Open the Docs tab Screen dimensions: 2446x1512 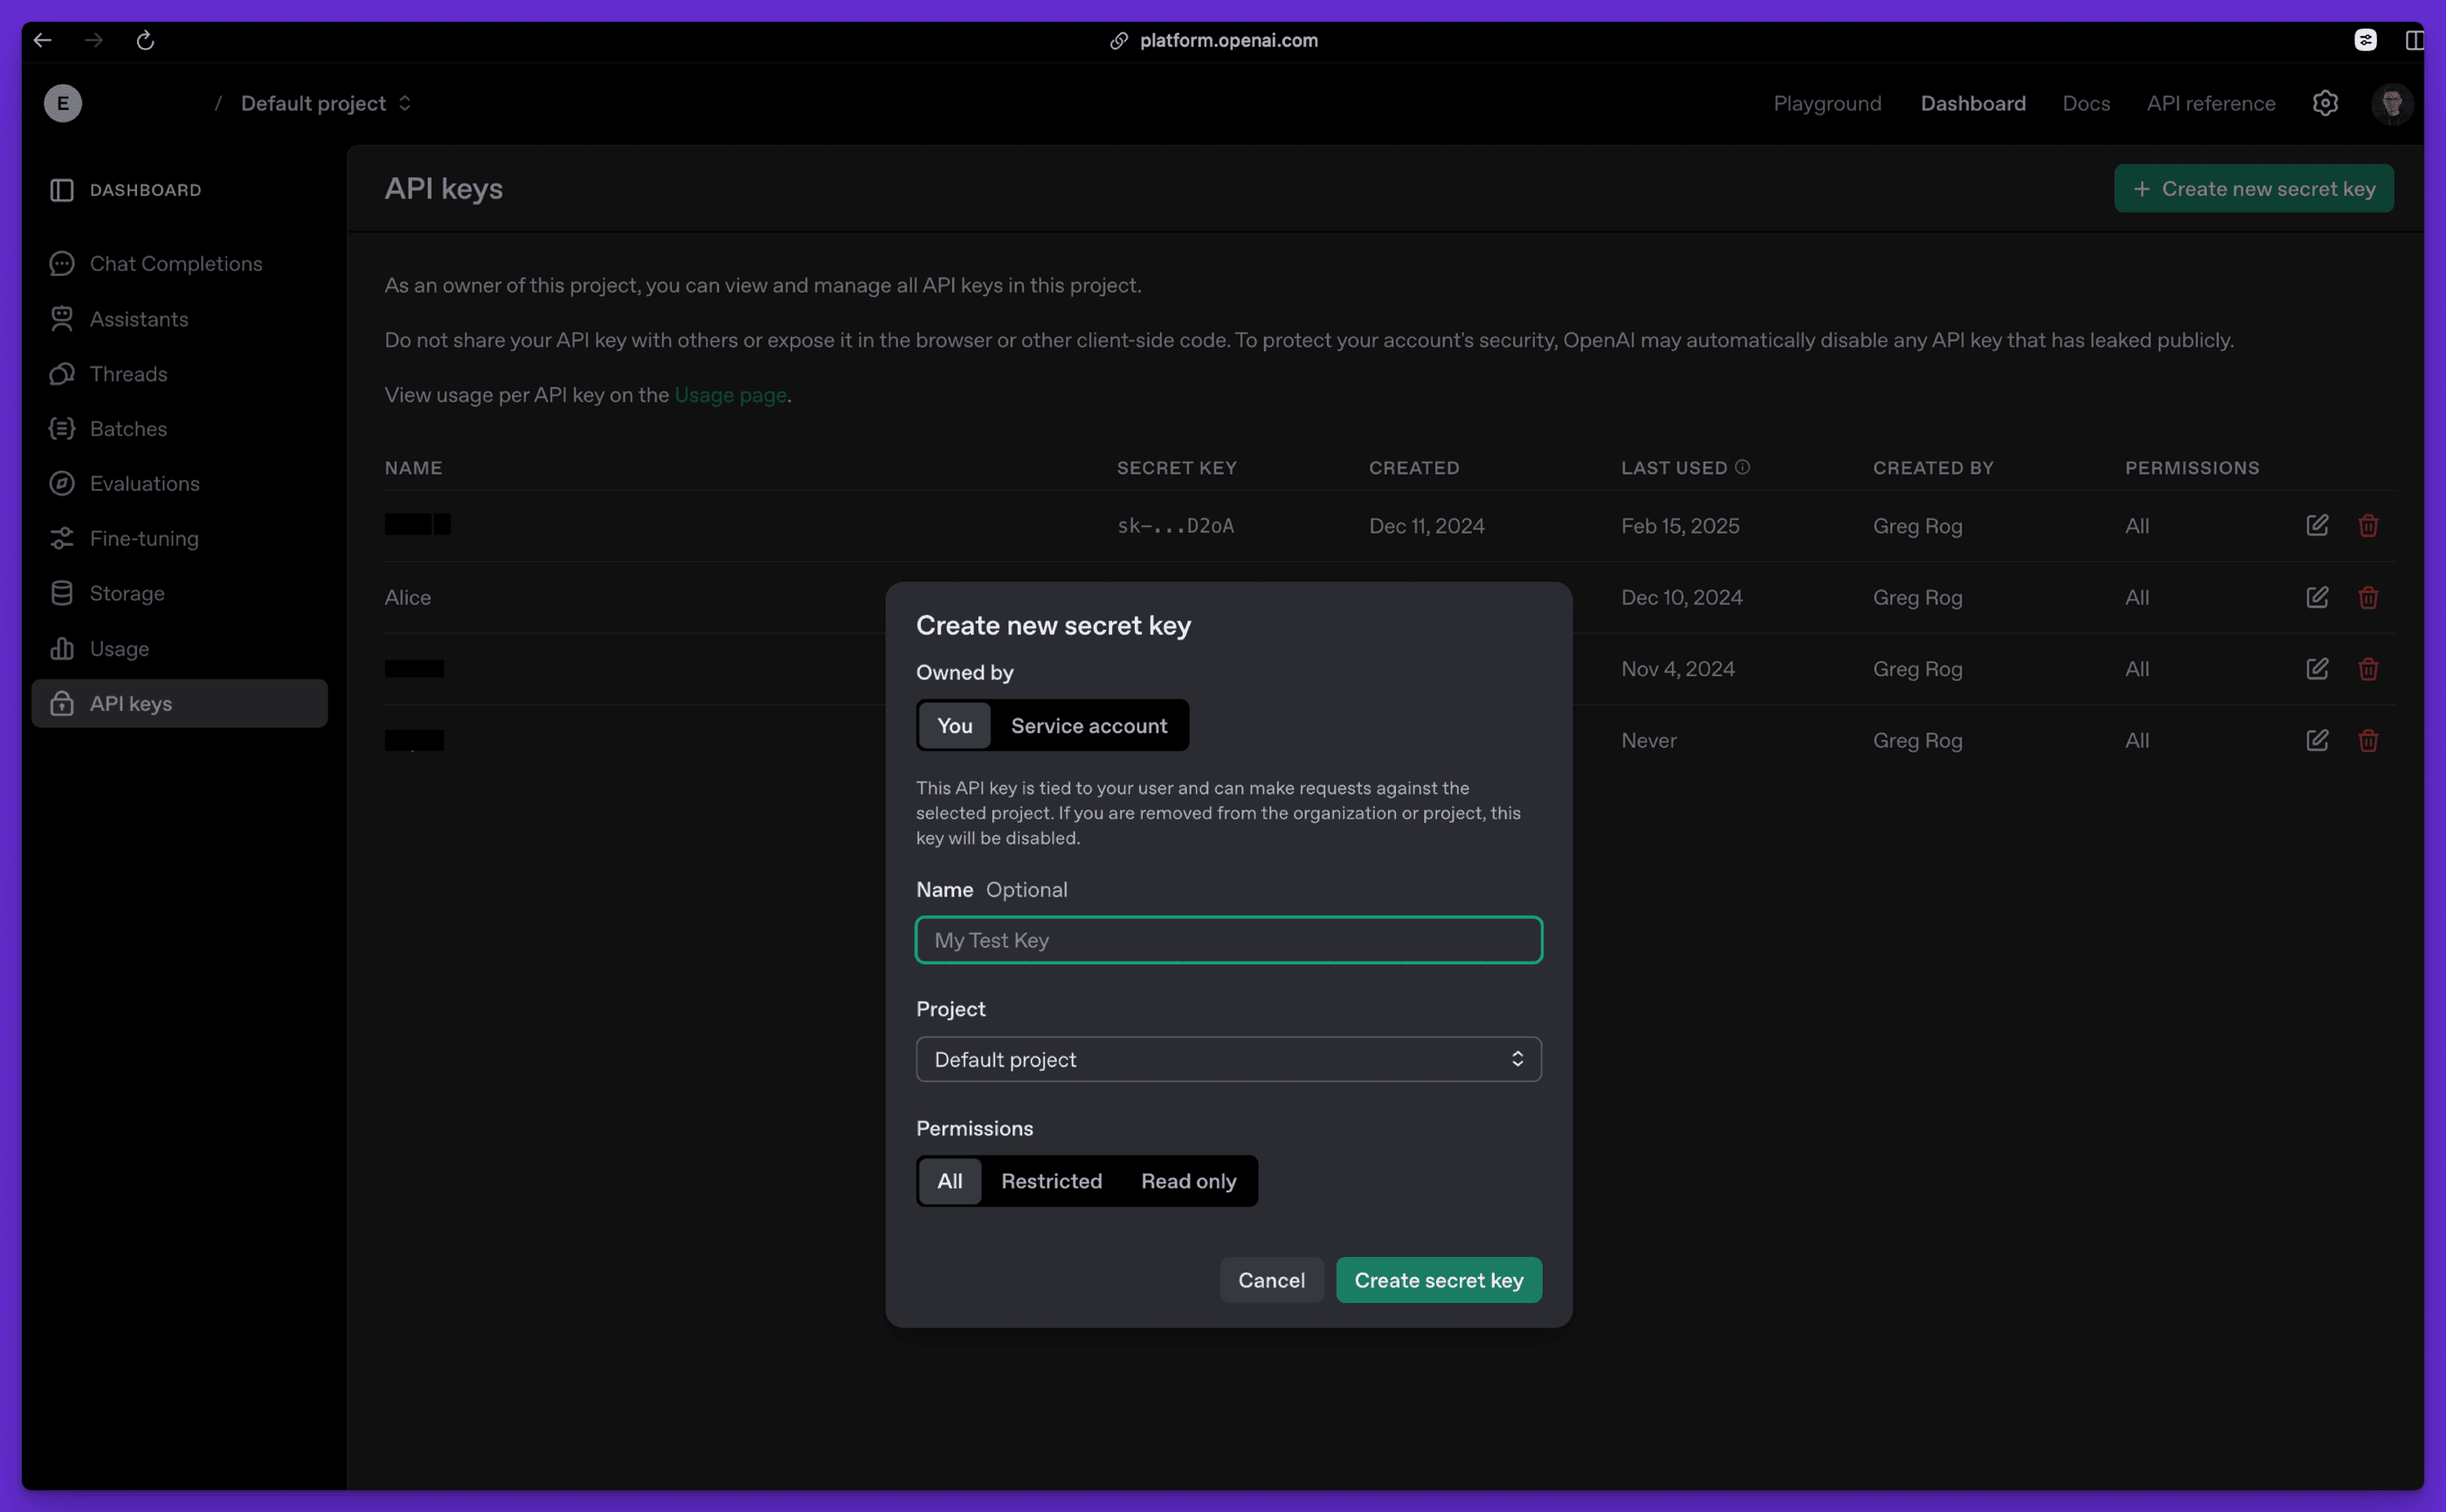pos(2086,103)
